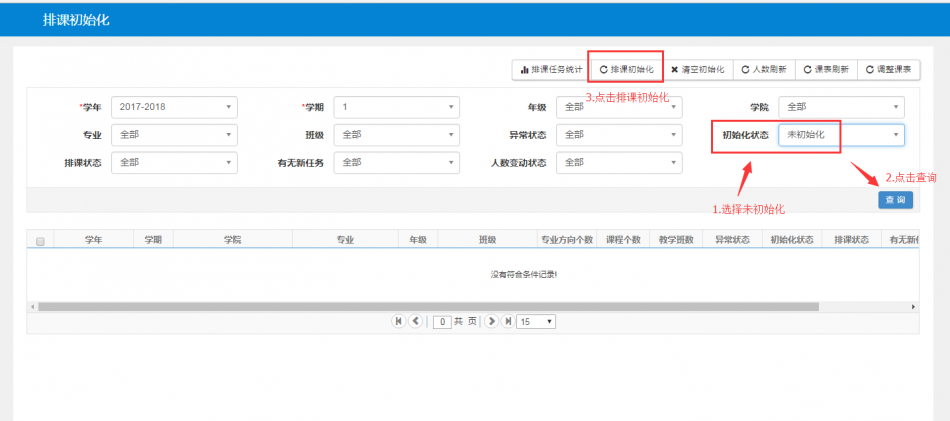This screenshot has width=950, height=421.
Task: Click the page number input field
Action: [x=443, y=321]
